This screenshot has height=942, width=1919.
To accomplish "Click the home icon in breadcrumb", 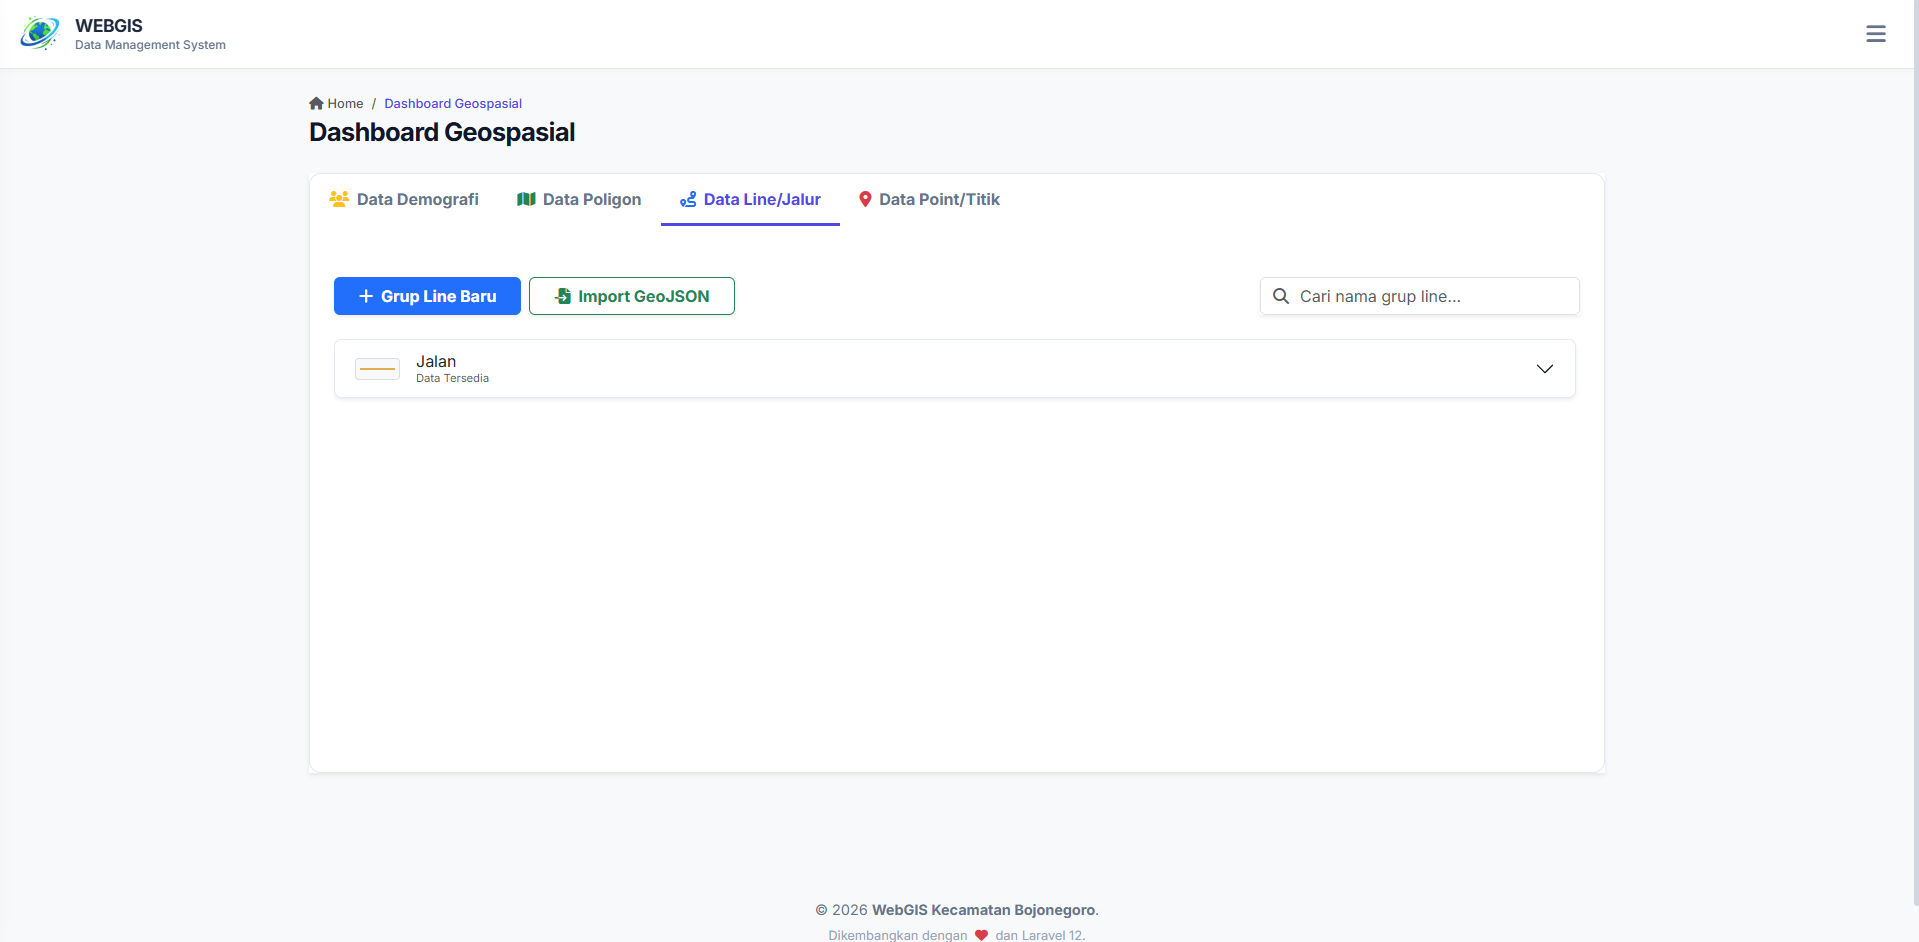I will pos(316,103).
